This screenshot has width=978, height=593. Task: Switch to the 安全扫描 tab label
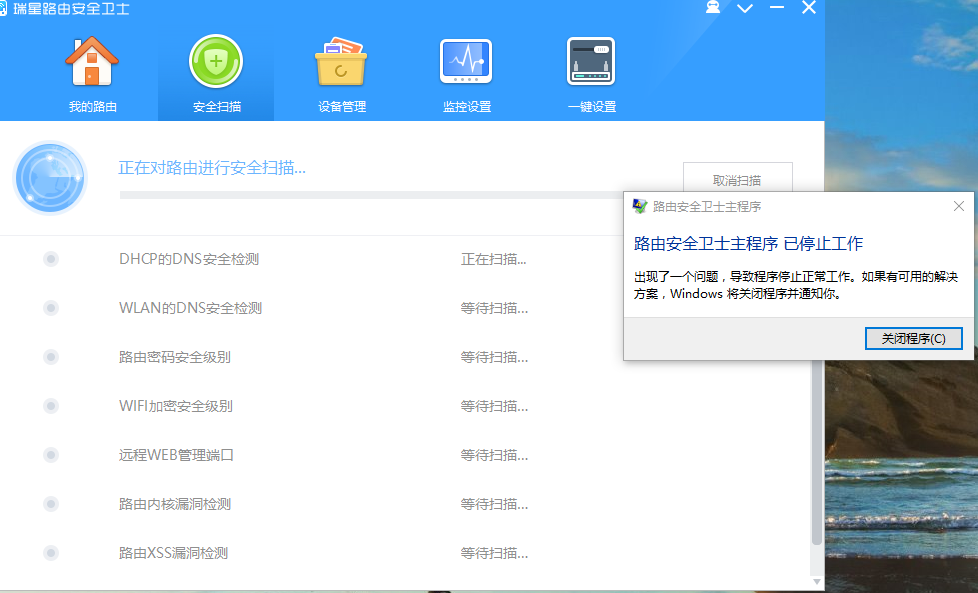(x=216, y=107)
